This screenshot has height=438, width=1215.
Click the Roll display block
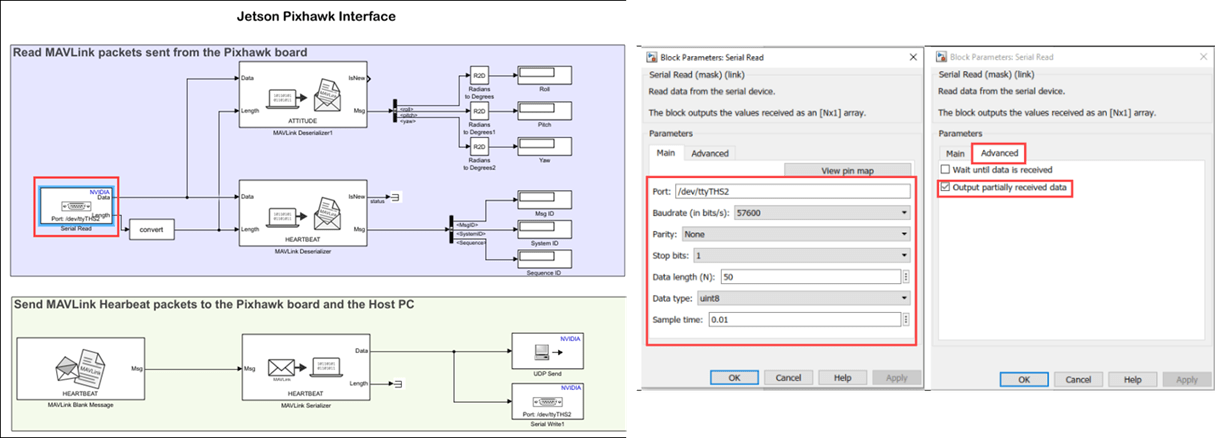[543, 75]
